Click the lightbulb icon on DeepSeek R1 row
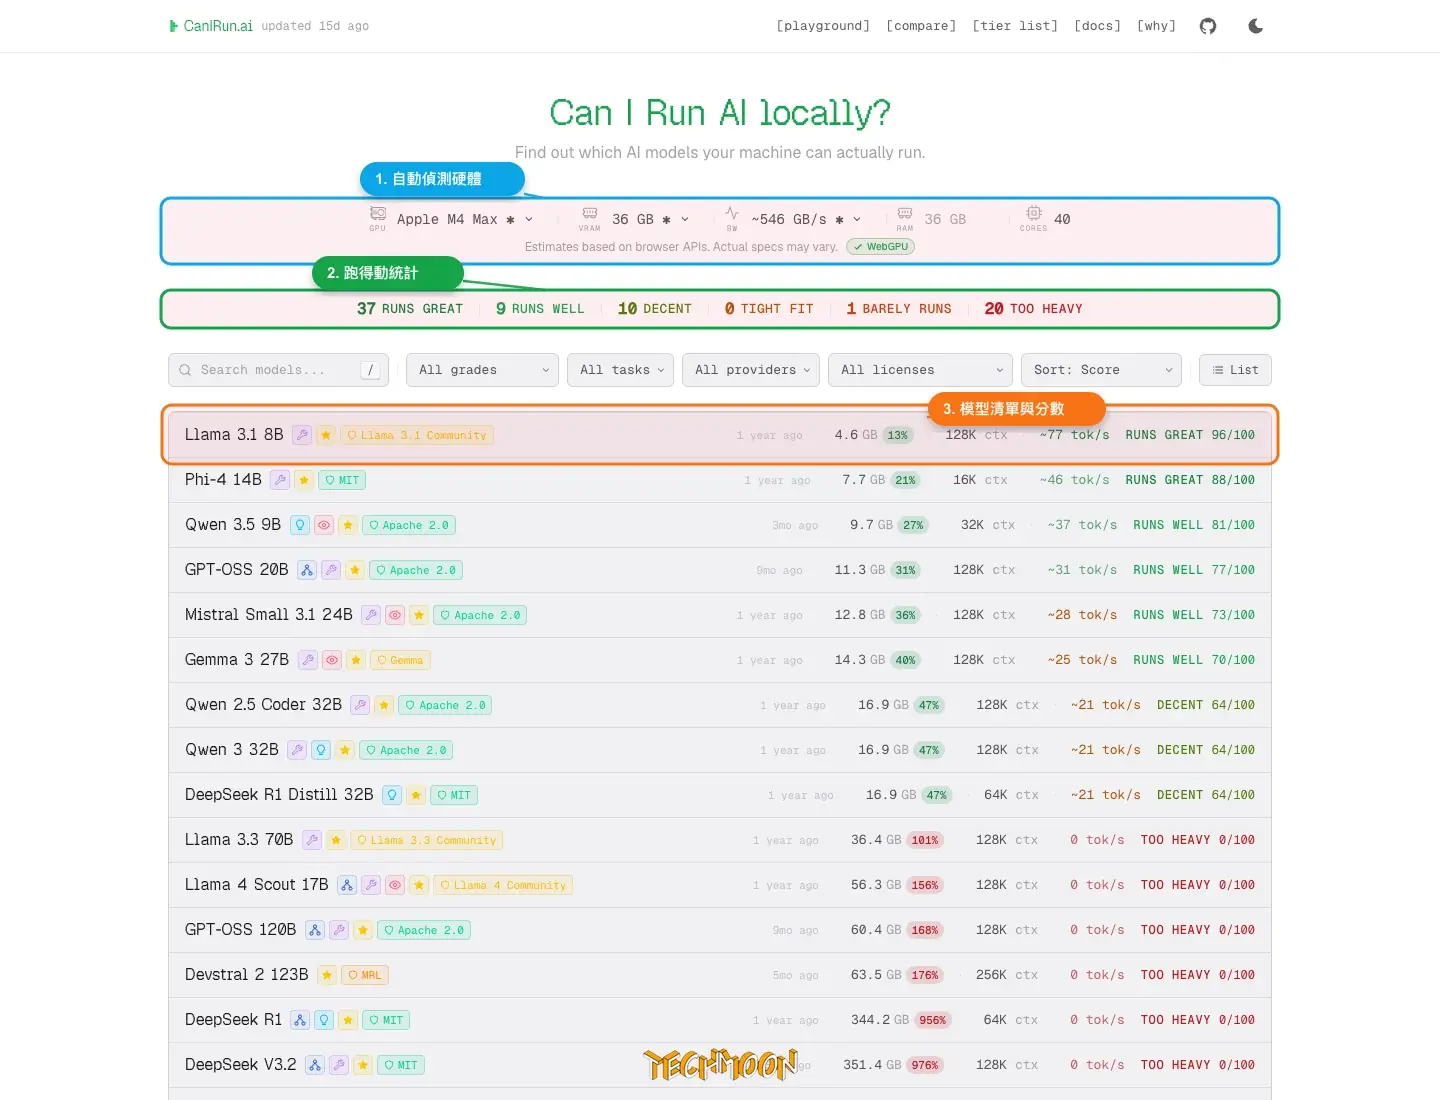This screenshot has height=1100, width=1440. 324,1020
